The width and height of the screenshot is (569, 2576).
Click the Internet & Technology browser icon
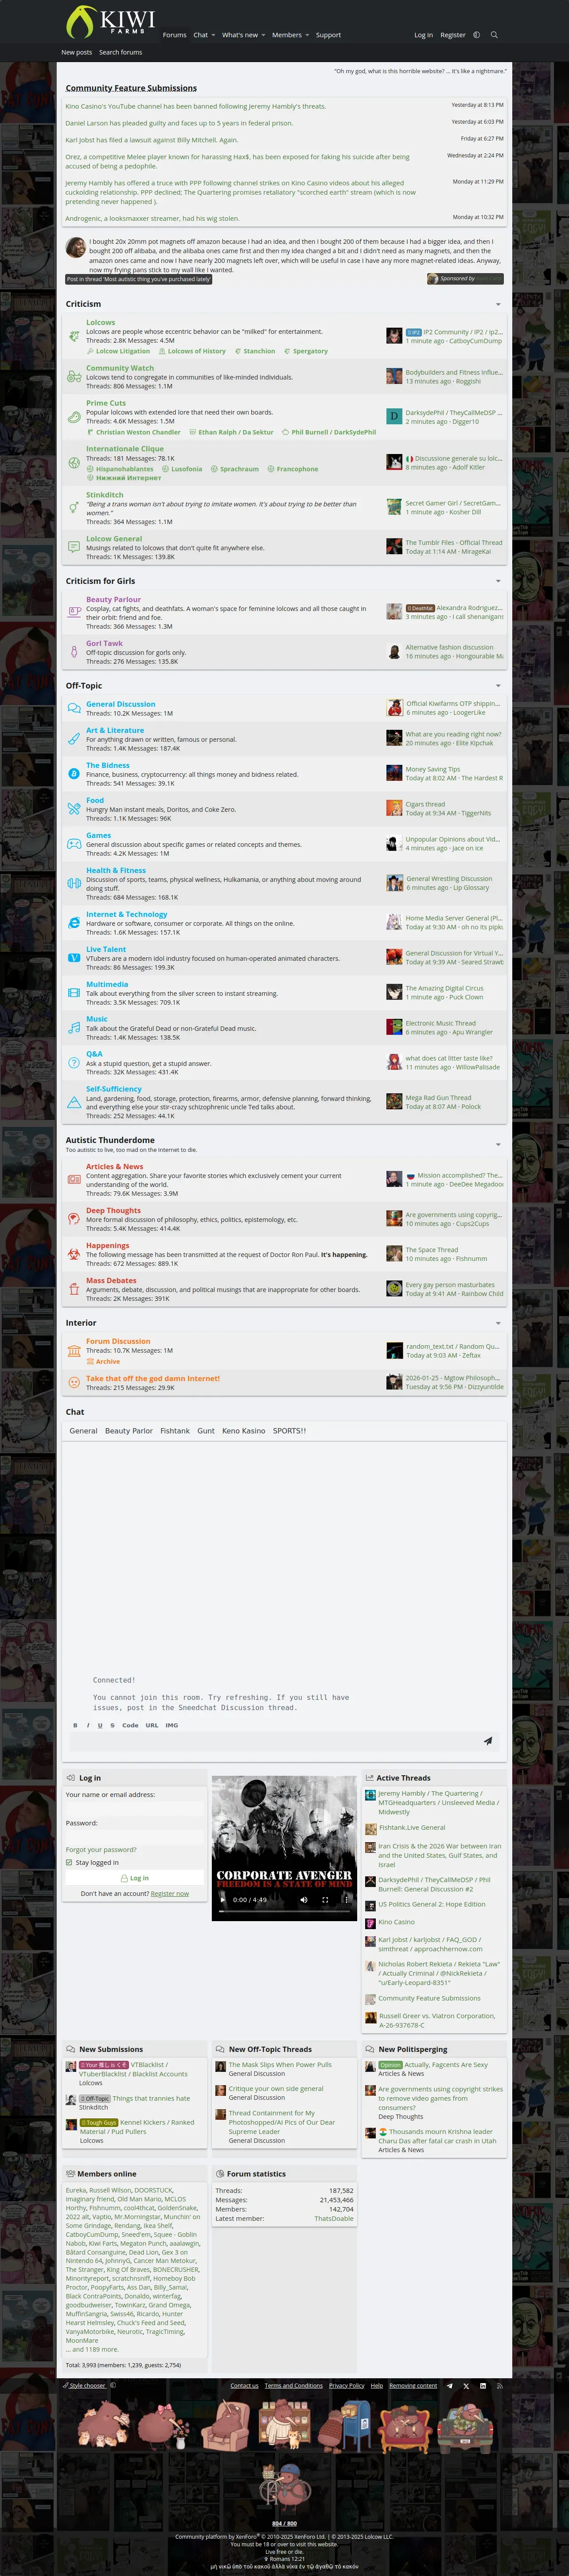(x=74, y=923)
